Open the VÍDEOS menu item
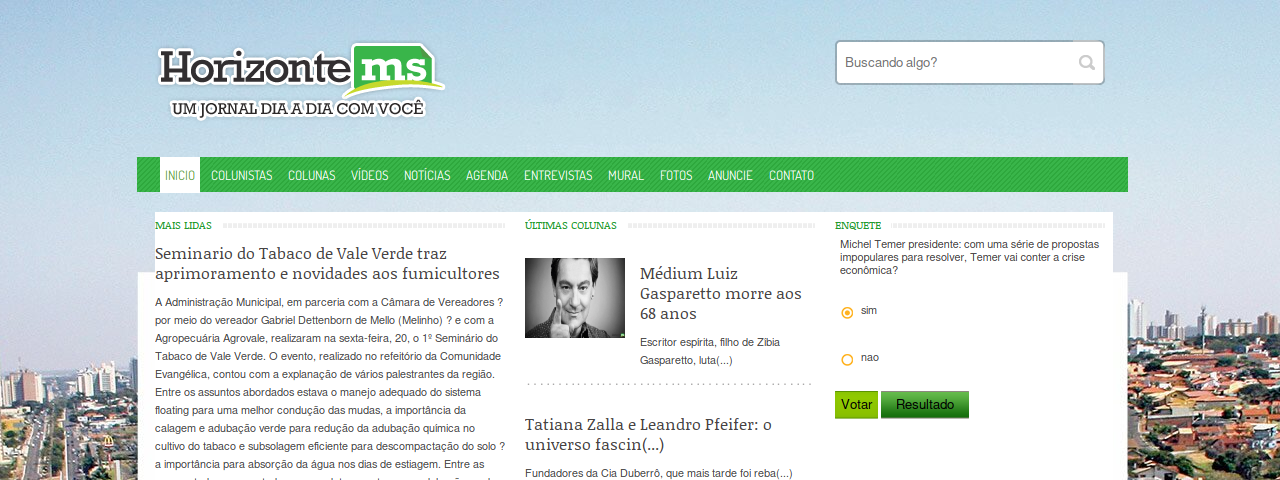1280x480 pixels. pos(369,175)
